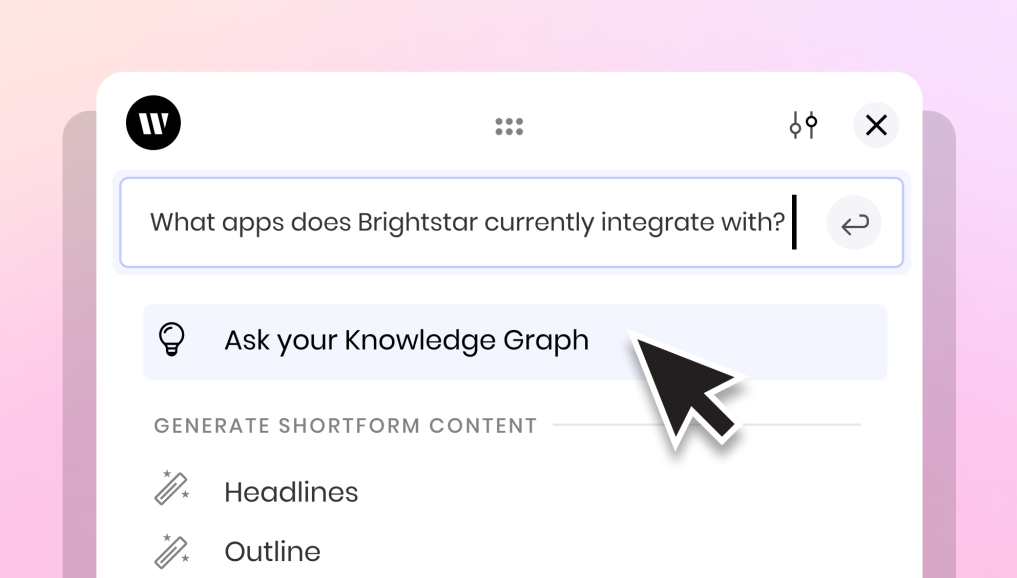Select Ask your Knowledge Graph option
This screenshot has width=1017, height=578.
515,342
